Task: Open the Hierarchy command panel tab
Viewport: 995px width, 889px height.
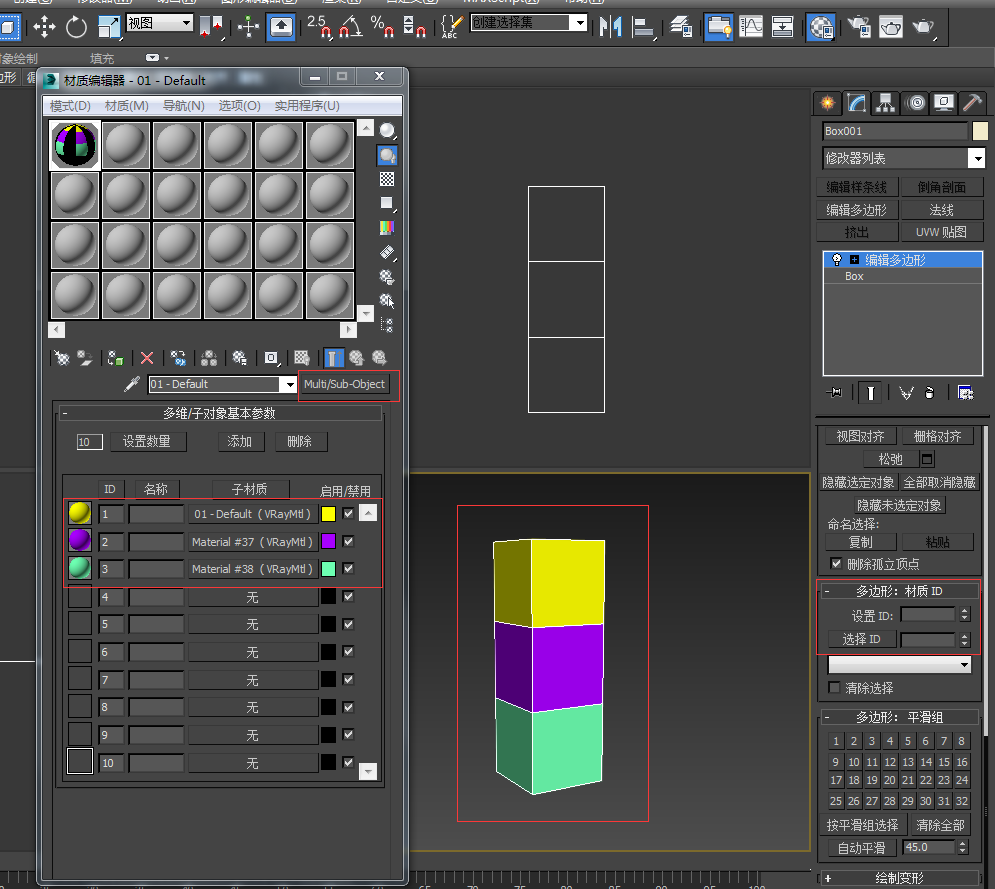Action: click(x=885, y=103)
